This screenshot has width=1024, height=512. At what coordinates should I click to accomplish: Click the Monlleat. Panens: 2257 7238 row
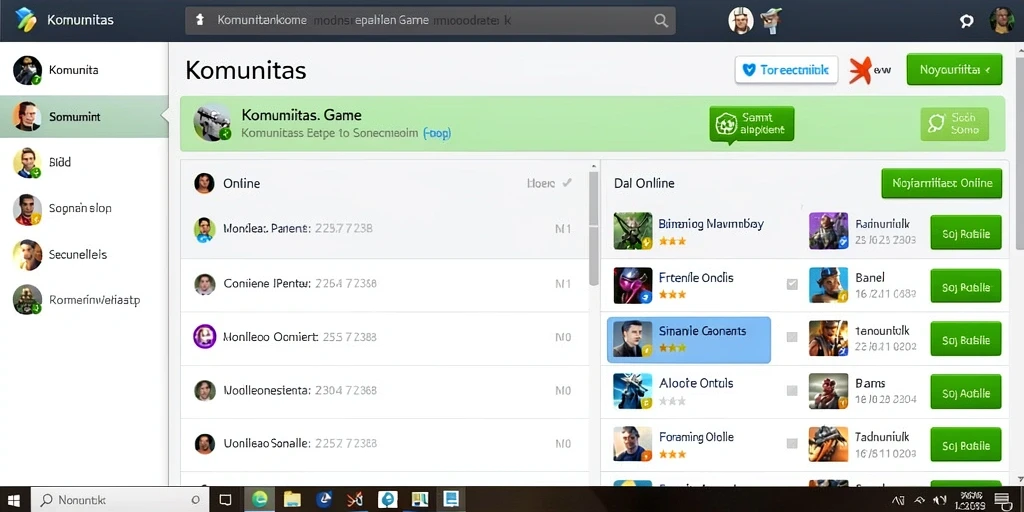[x=385, y=229]
